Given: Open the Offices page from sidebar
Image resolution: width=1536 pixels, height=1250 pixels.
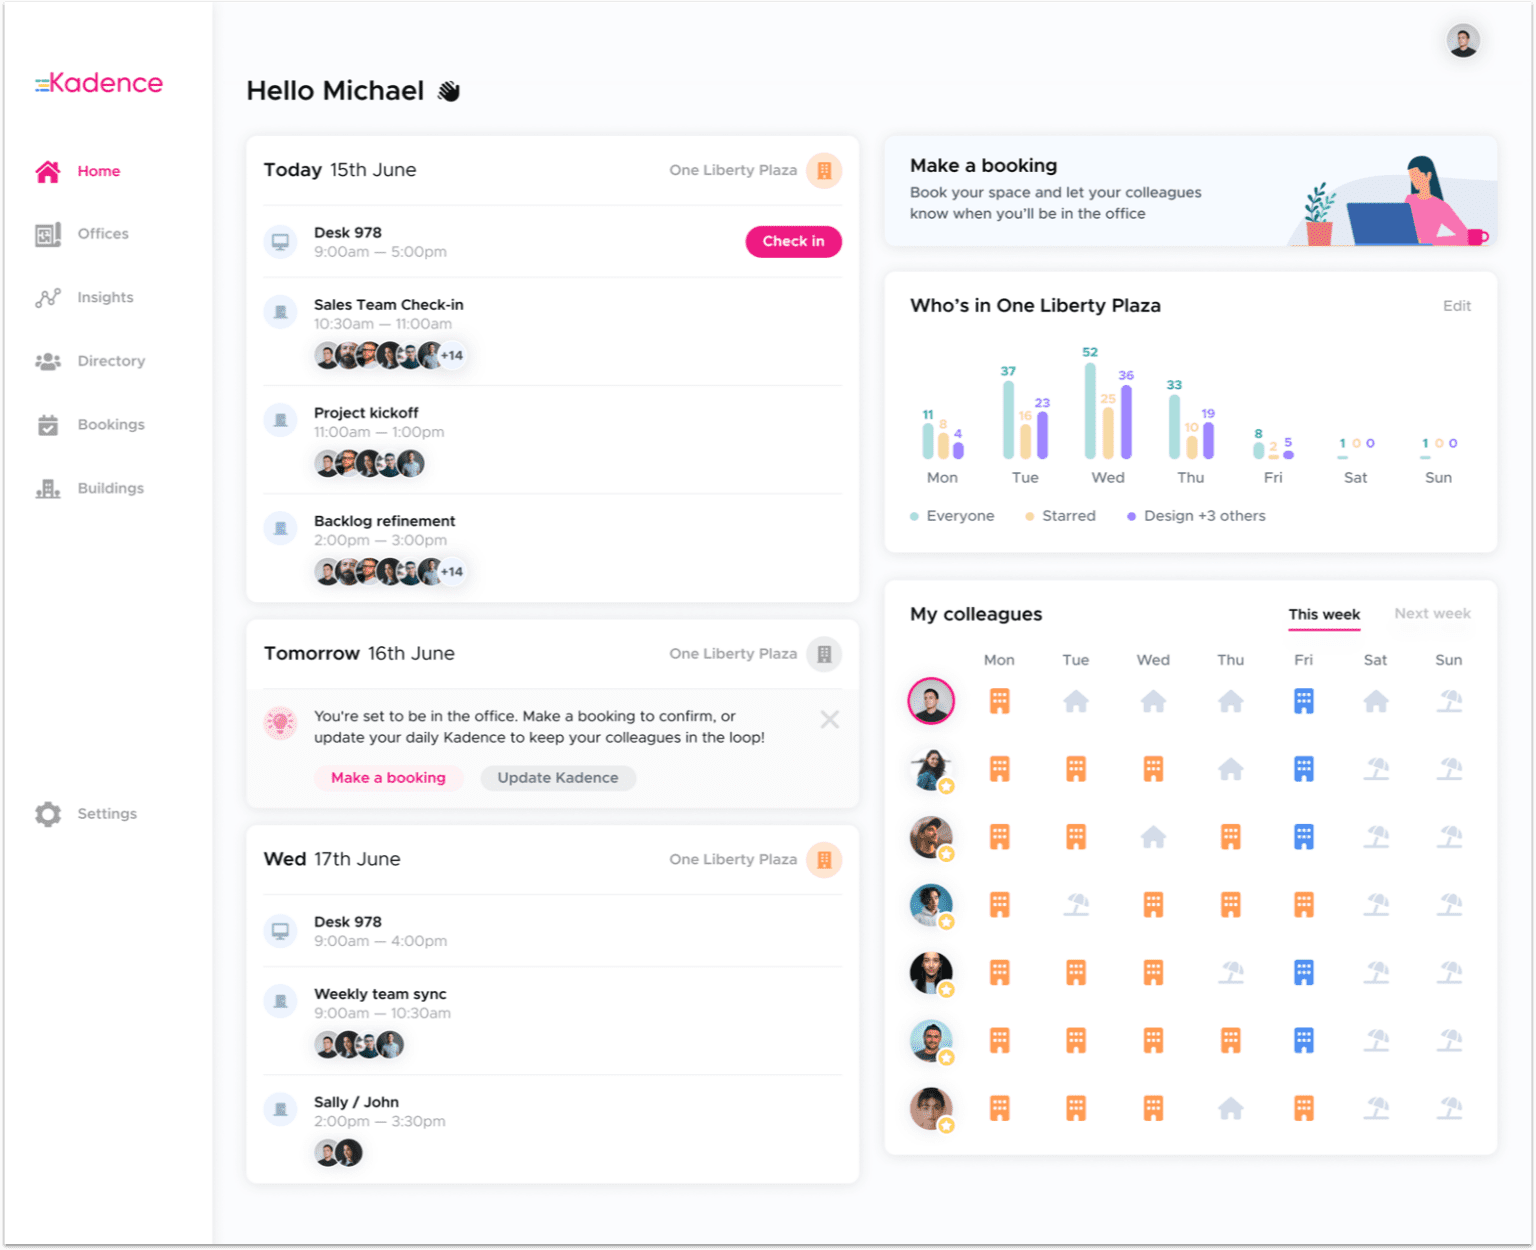Looking at the screenshot, I should point(102,234).
